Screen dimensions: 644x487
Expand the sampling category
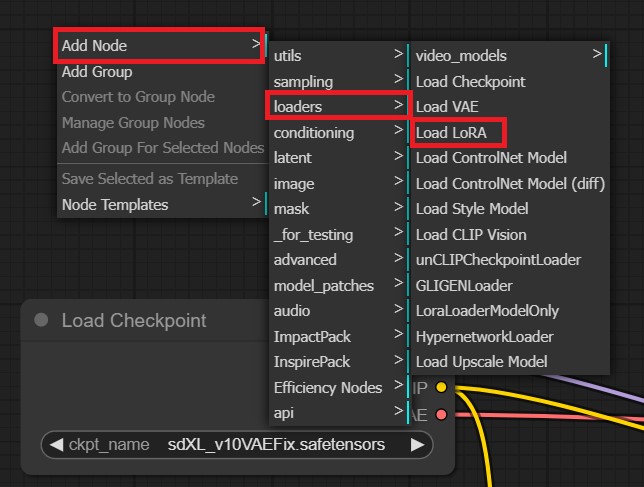pos(339,81)
